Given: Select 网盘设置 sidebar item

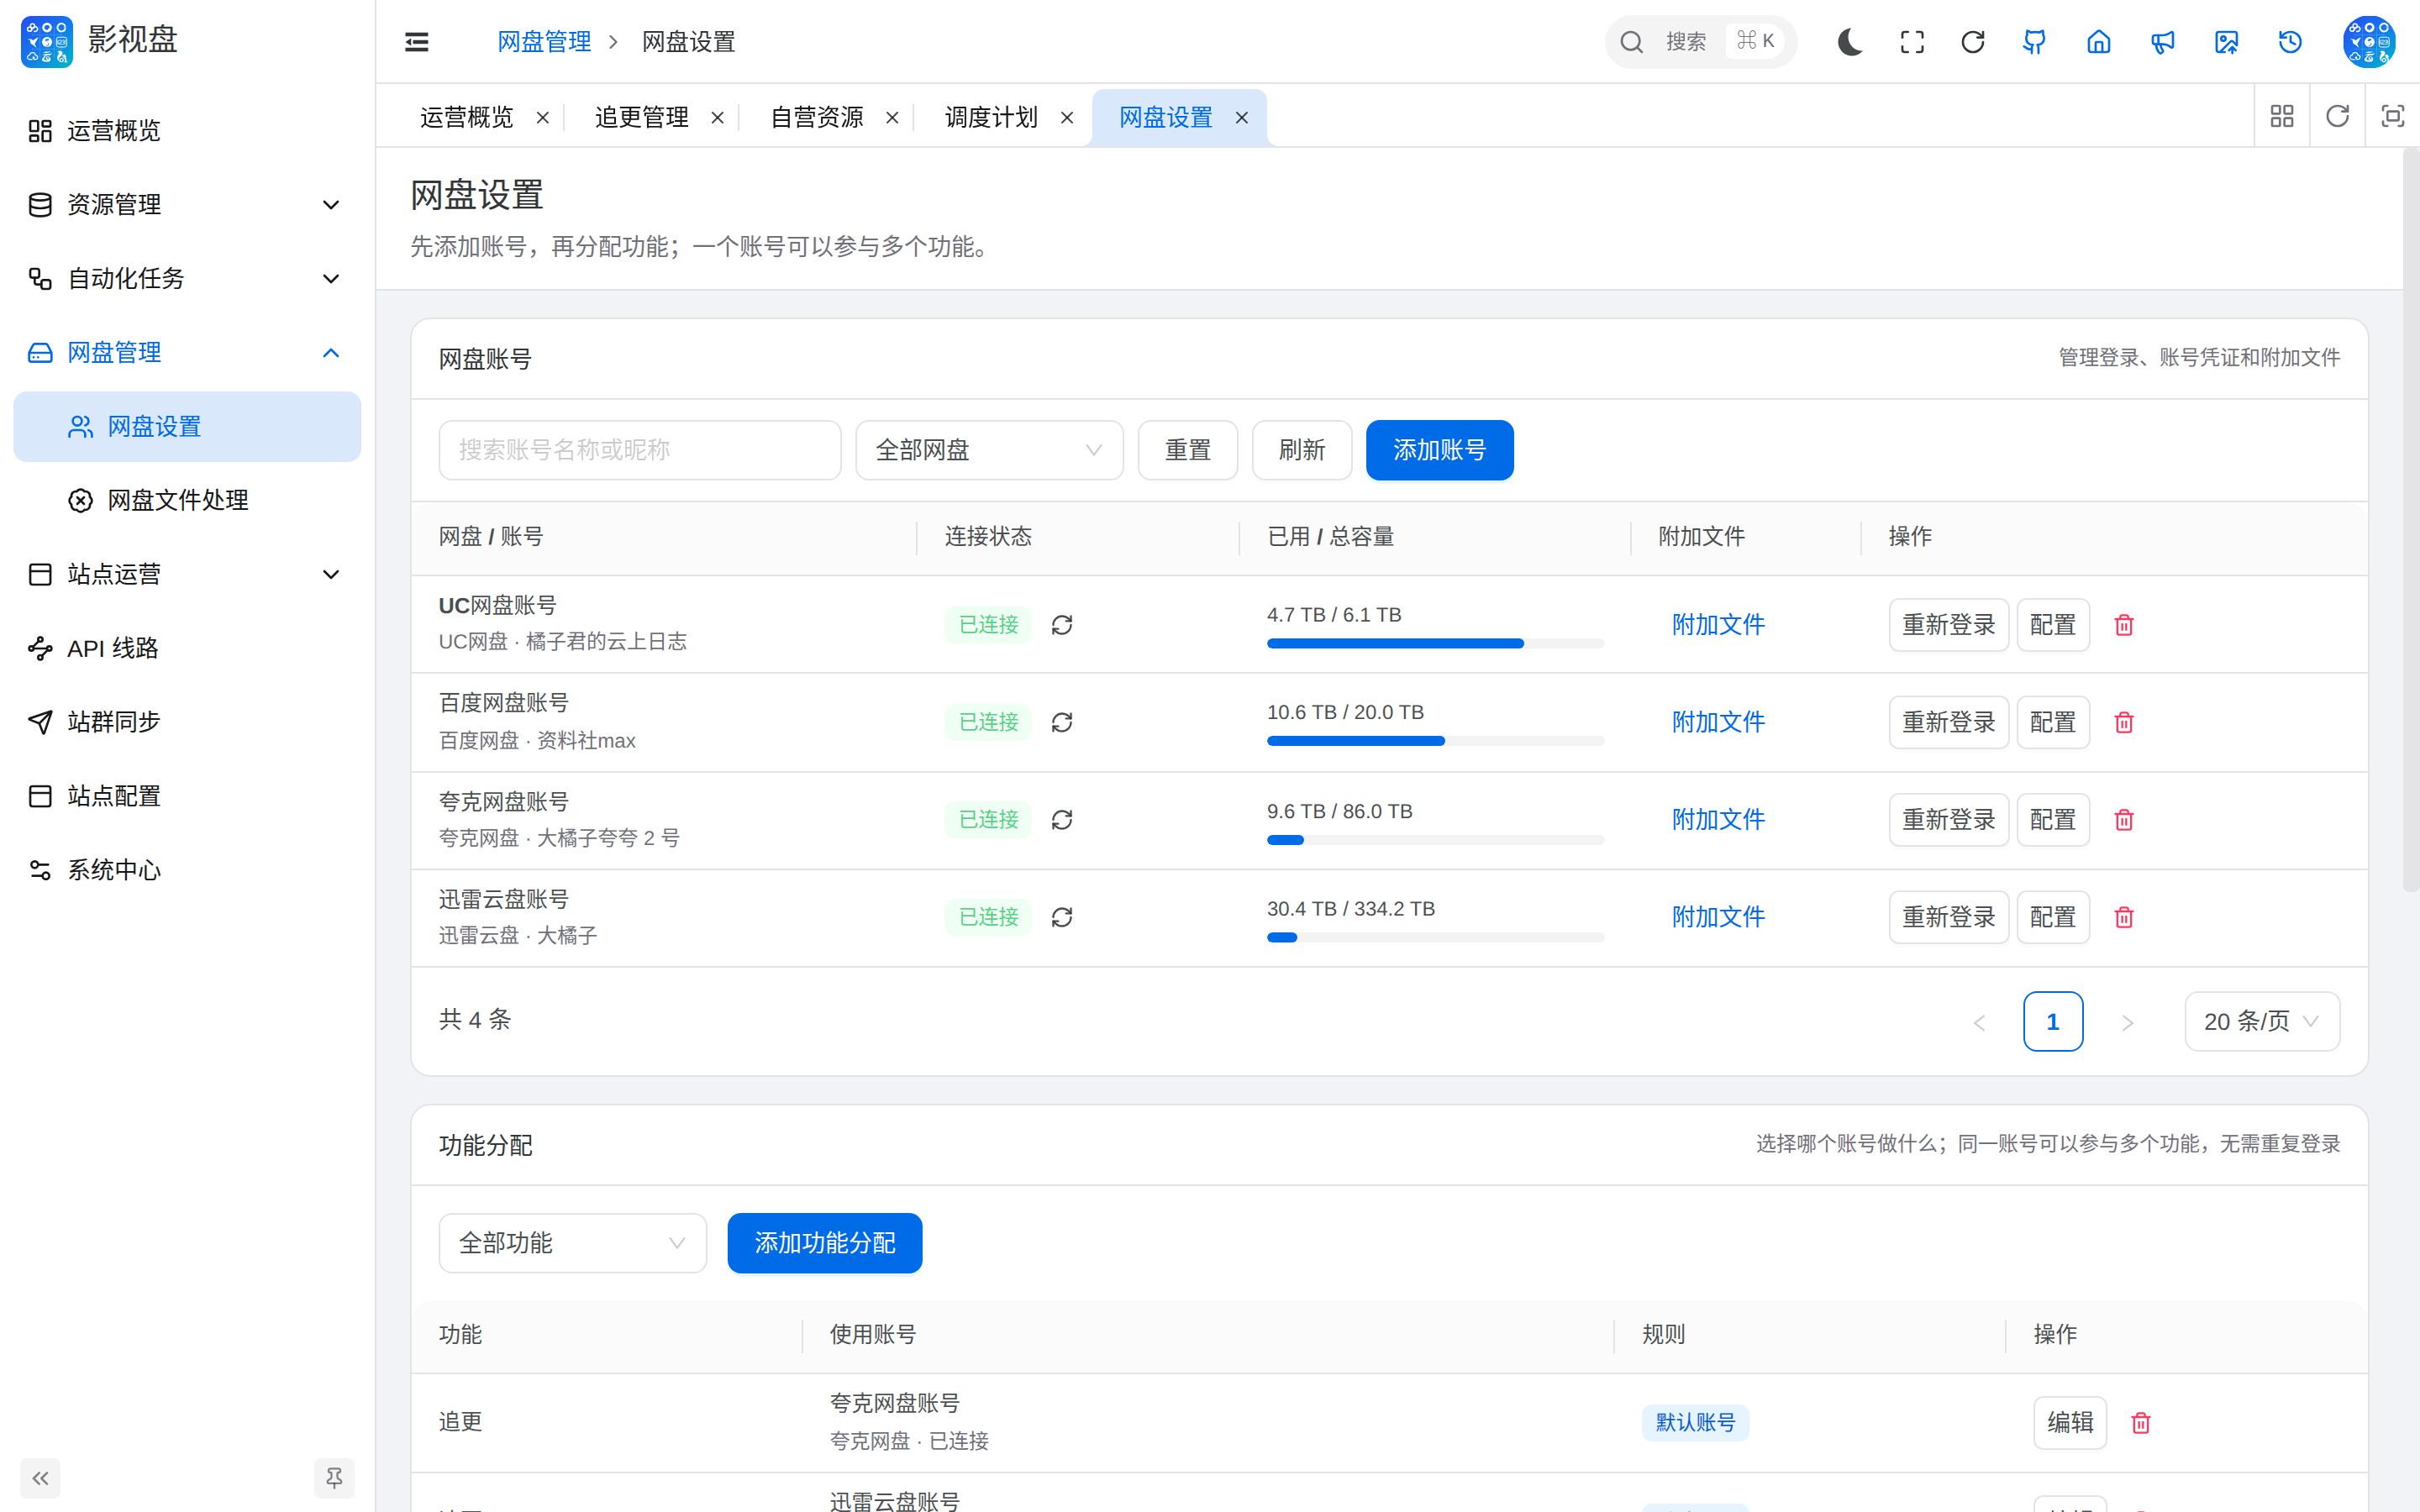Looking at the screenshot, I should [186, 427].
